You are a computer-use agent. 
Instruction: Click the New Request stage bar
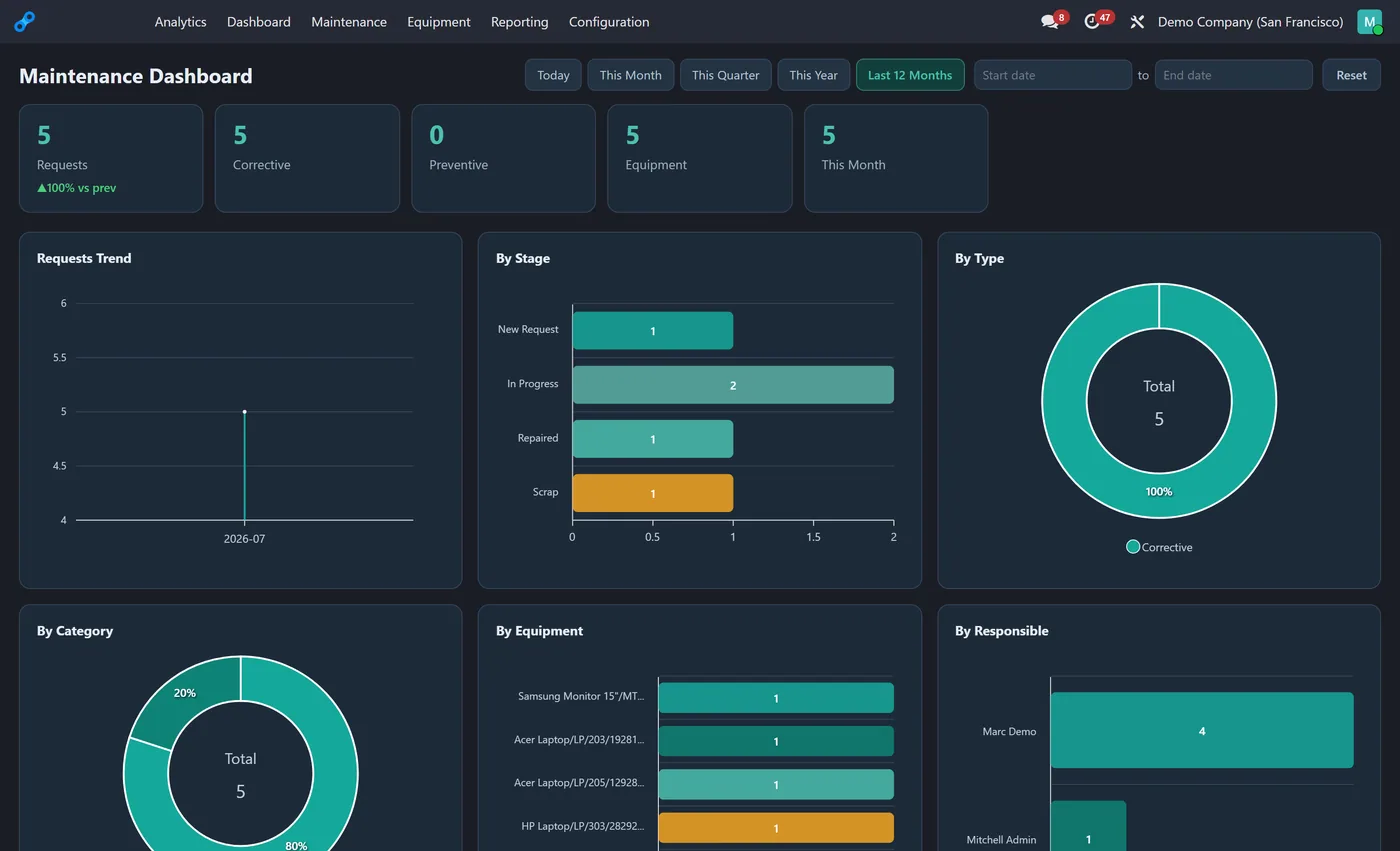652,331
